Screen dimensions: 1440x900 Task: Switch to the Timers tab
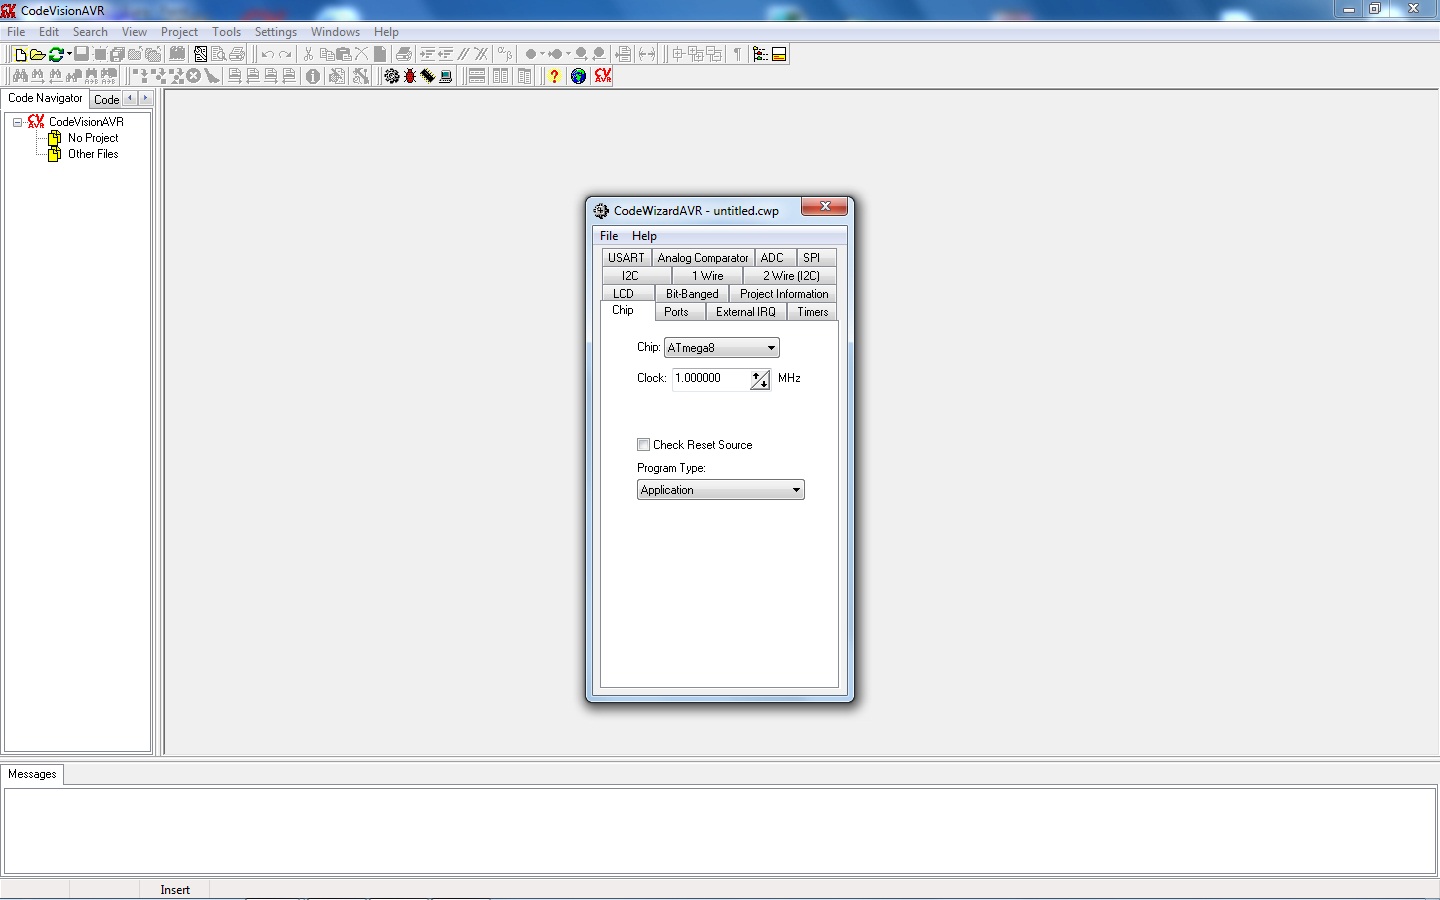point(812,312)
